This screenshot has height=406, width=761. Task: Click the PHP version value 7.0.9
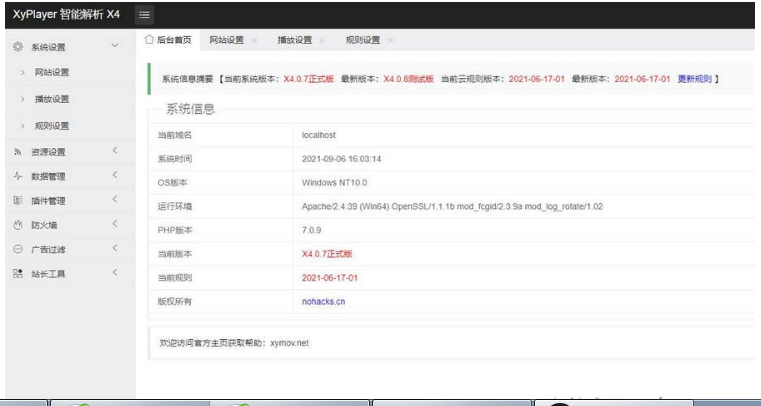(x=311, y=230)
